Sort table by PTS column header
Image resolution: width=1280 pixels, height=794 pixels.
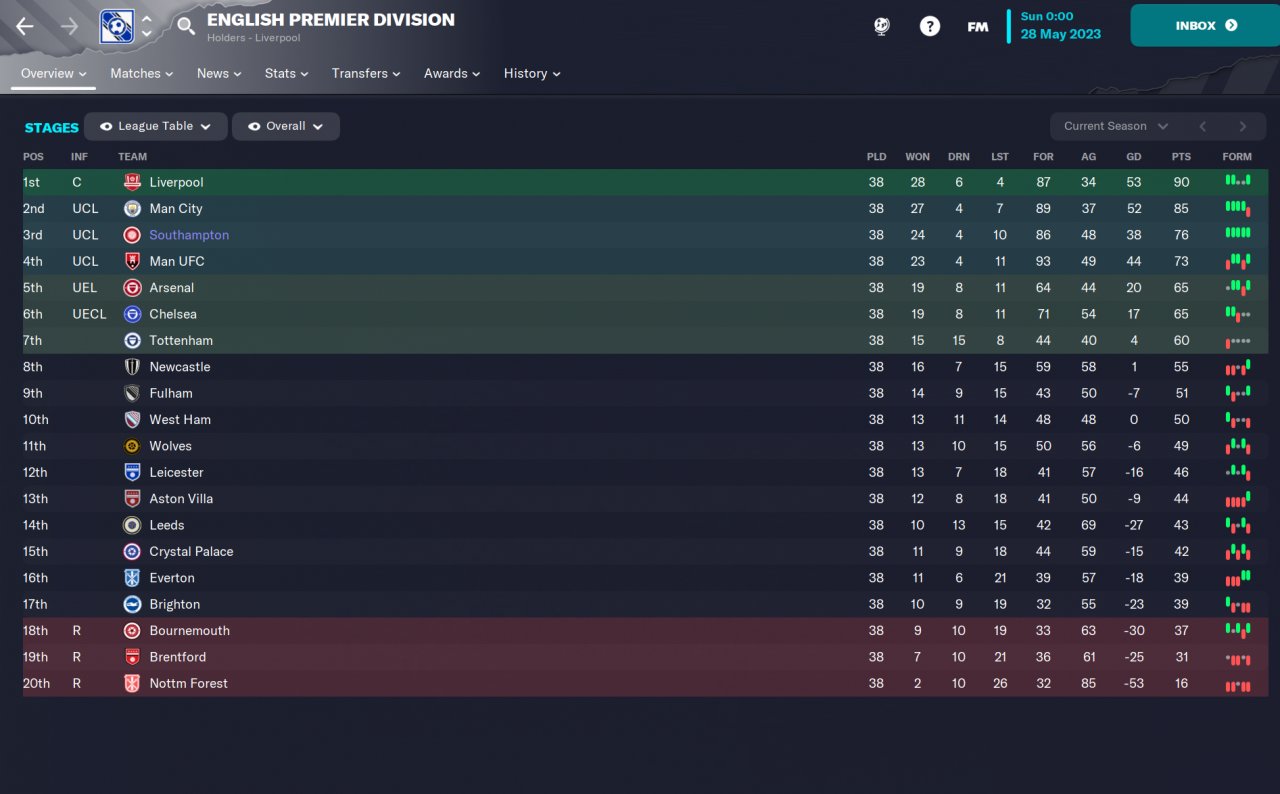point(1181,157)
